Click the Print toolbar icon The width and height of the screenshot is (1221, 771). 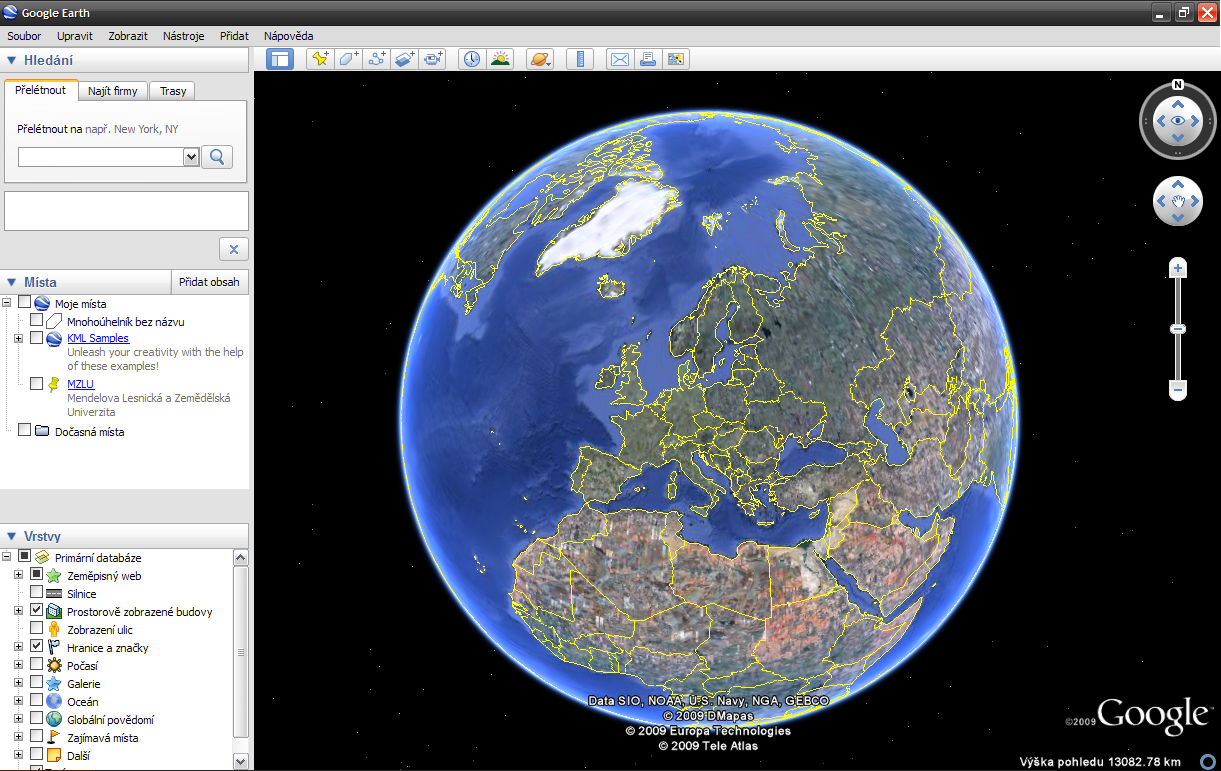coord(648,59)
